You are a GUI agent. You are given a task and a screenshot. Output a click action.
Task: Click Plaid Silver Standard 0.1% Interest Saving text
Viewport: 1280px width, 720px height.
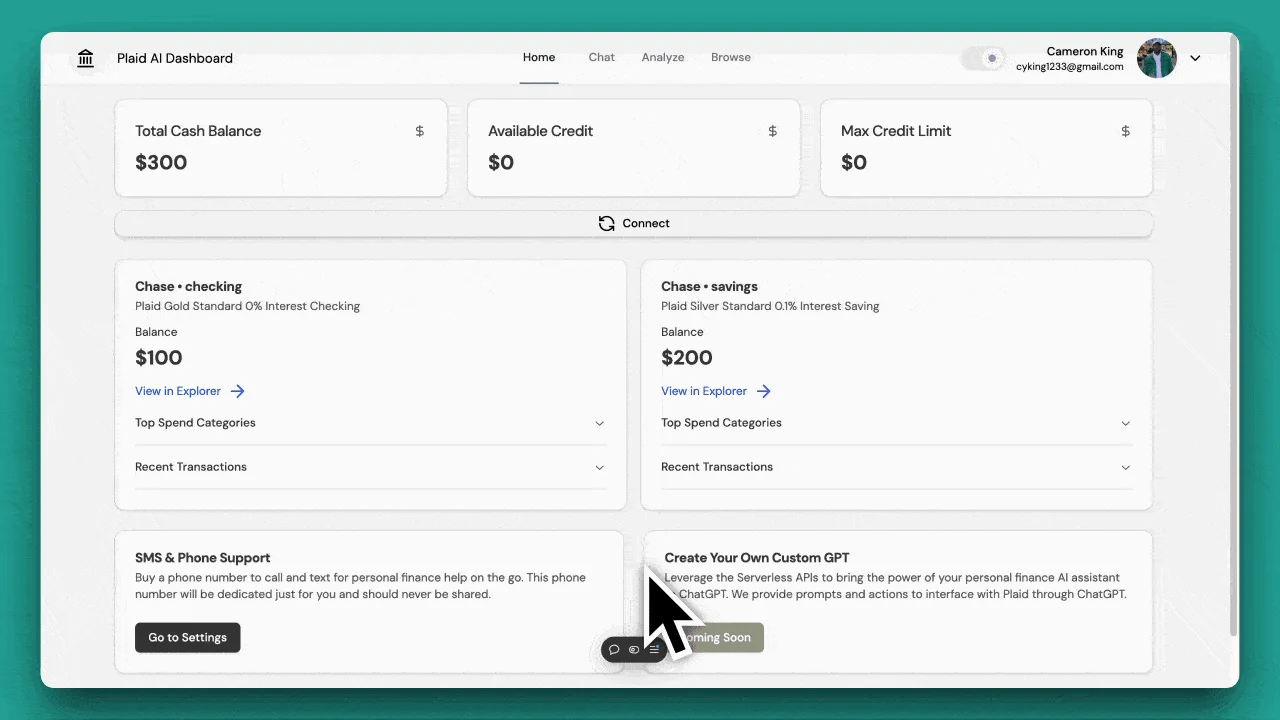tap(770, 306)
